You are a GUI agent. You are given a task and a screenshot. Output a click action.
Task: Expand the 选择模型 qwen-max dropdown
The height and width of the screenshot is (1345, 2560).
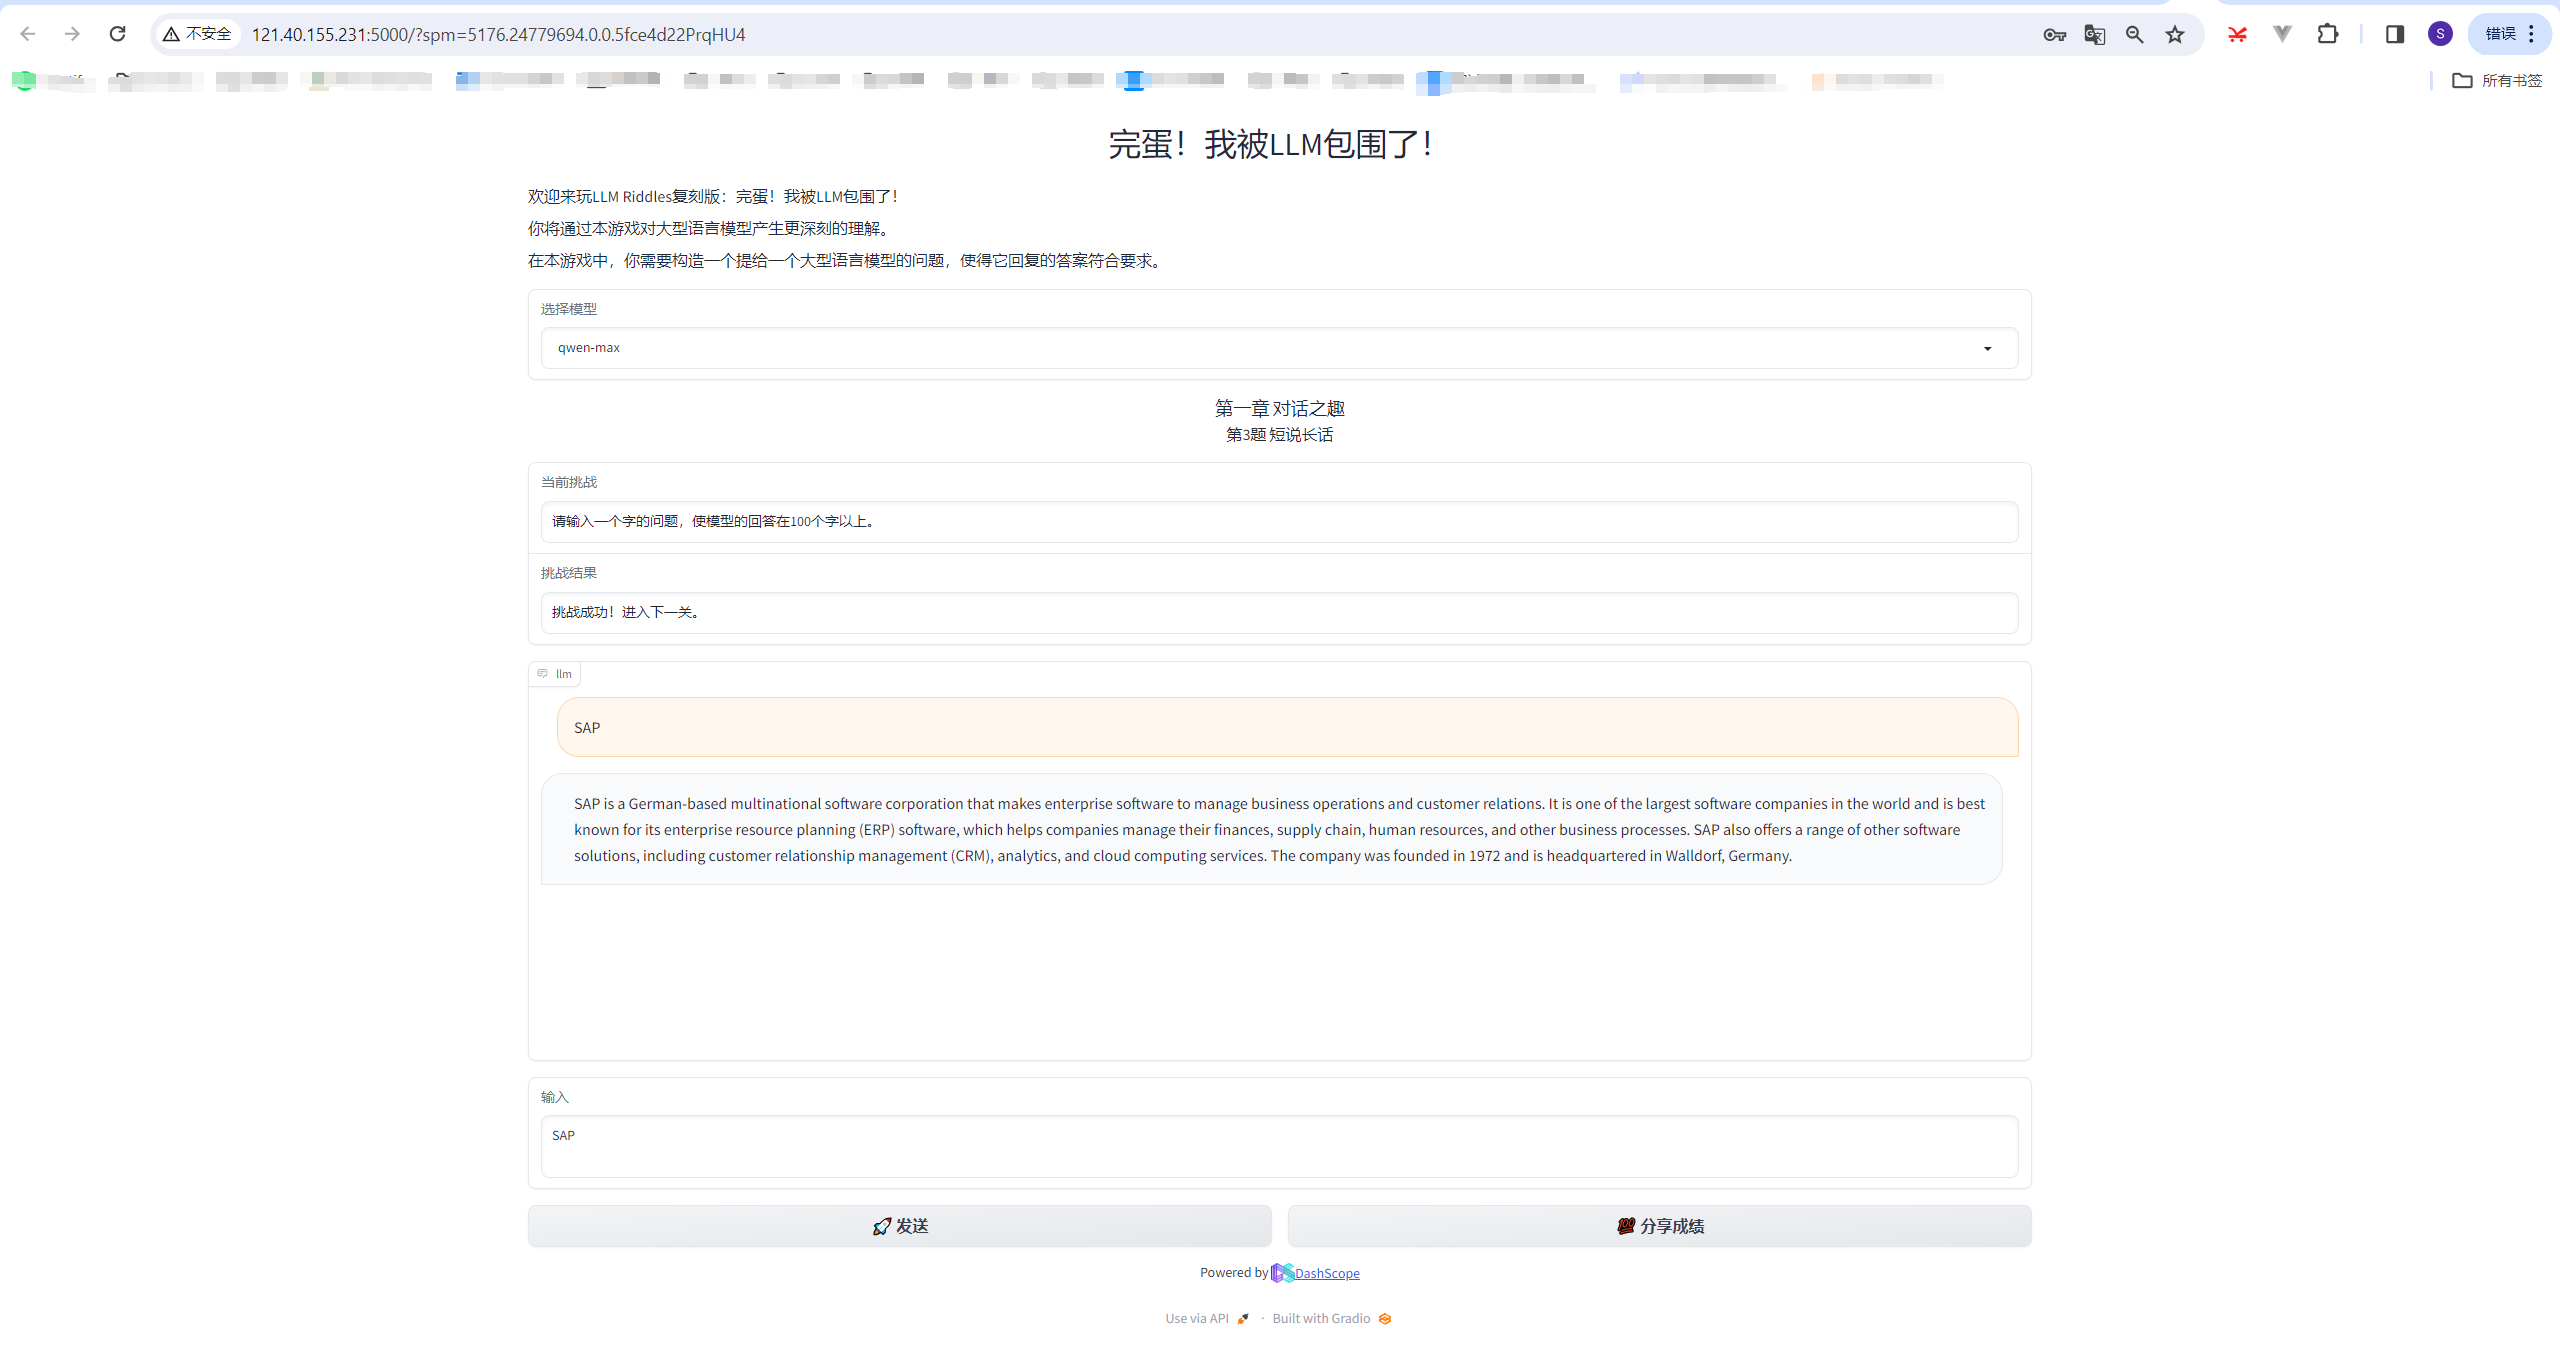tap(1279, 348)
